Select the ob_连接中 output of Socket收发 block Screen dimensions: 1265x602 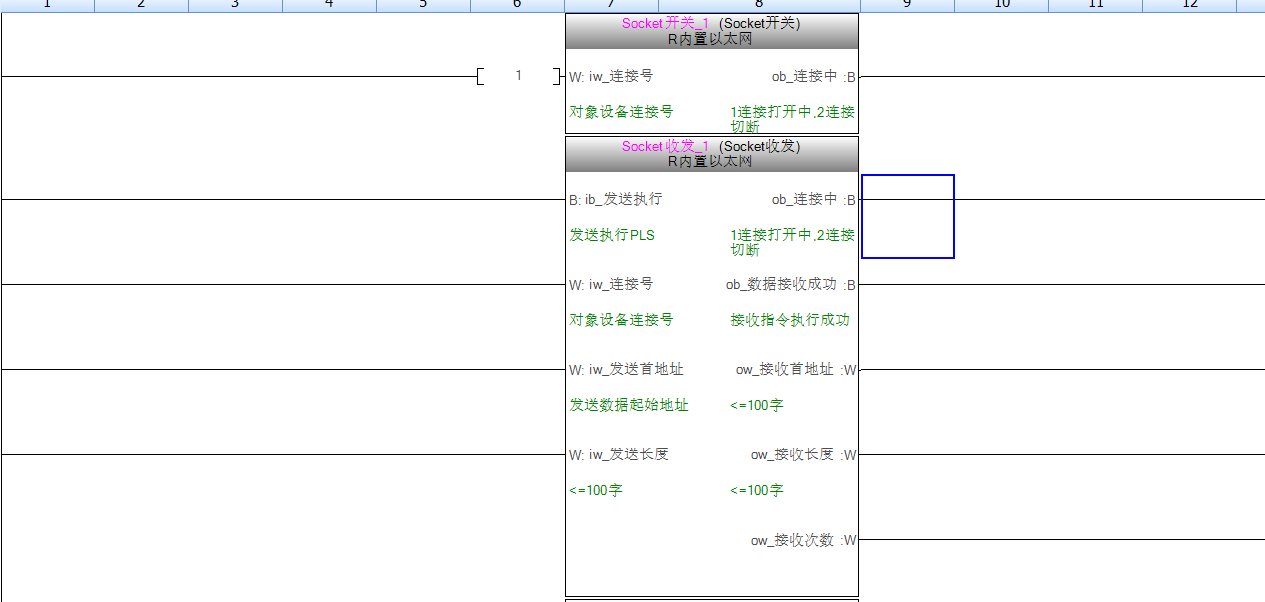pyautogui.click(x=812, y=200)
